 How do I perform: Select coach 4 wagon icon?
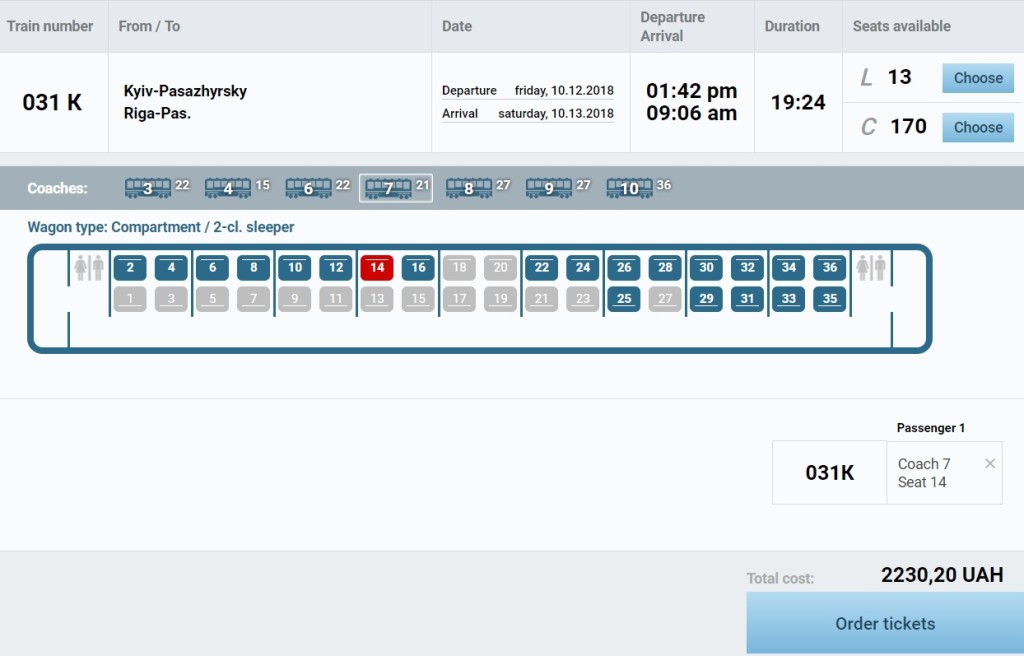[228, 188]
